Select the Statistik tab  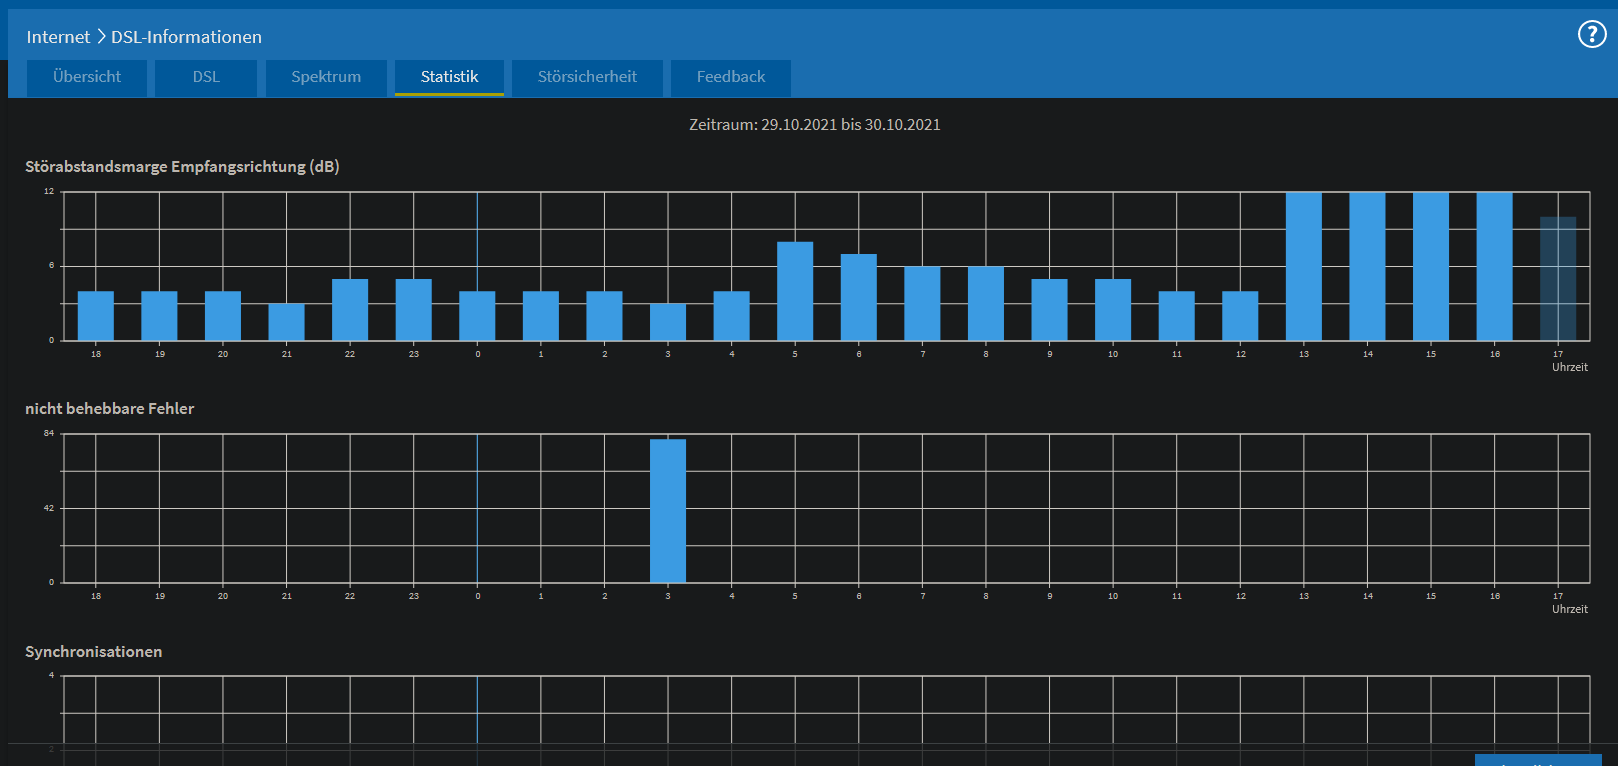[449, 77]
